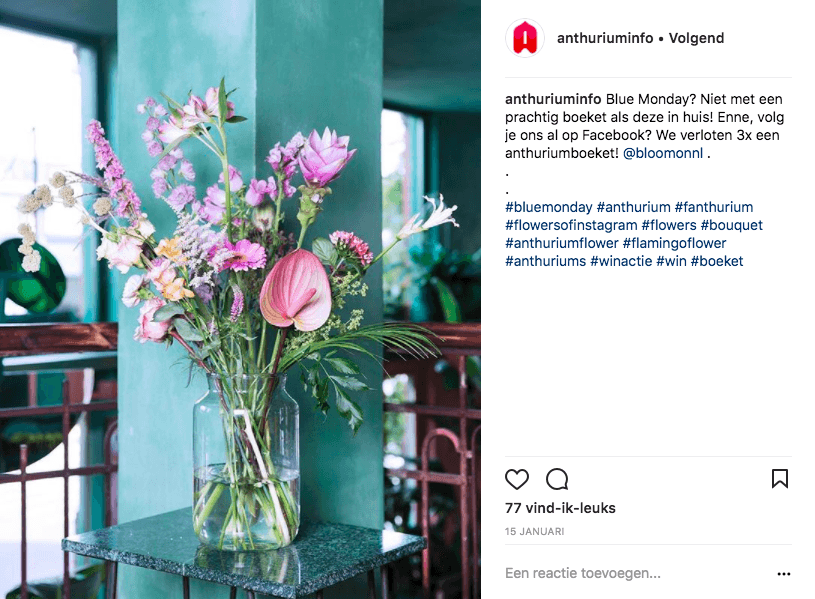The image size is (815, 599).
Task: Open the anthuriuminfo profile avatar
Action: tap(525, 38)
